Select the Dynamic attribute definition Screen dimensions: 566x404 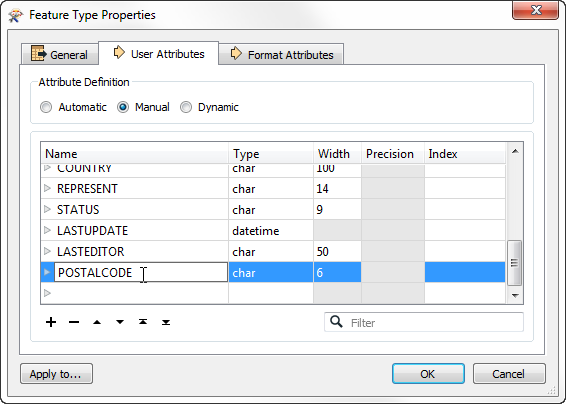coord(186,107)
